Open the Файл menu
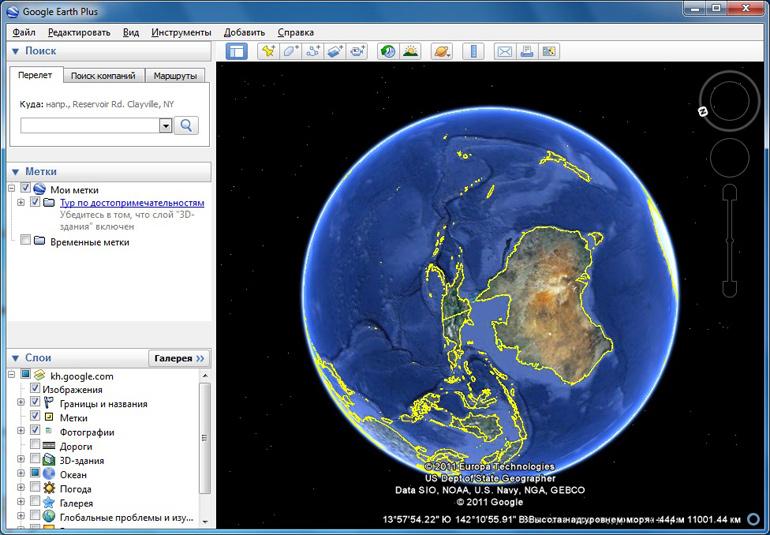Image resolution: width=770 pixels, height=535 pixels. coord(24,32)
